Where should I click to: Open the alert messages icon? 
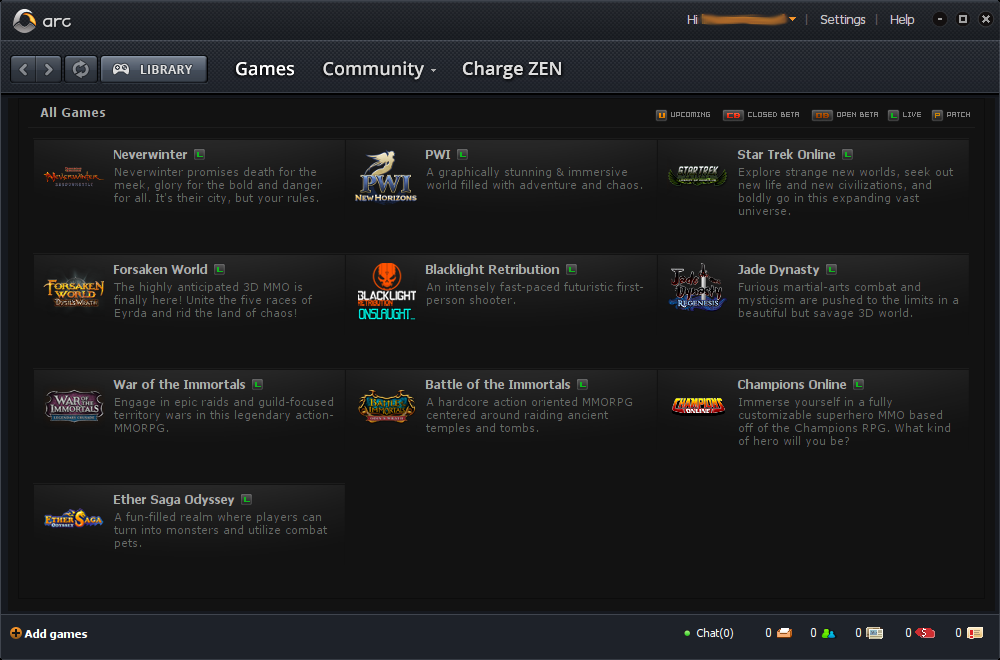point(975,633)
